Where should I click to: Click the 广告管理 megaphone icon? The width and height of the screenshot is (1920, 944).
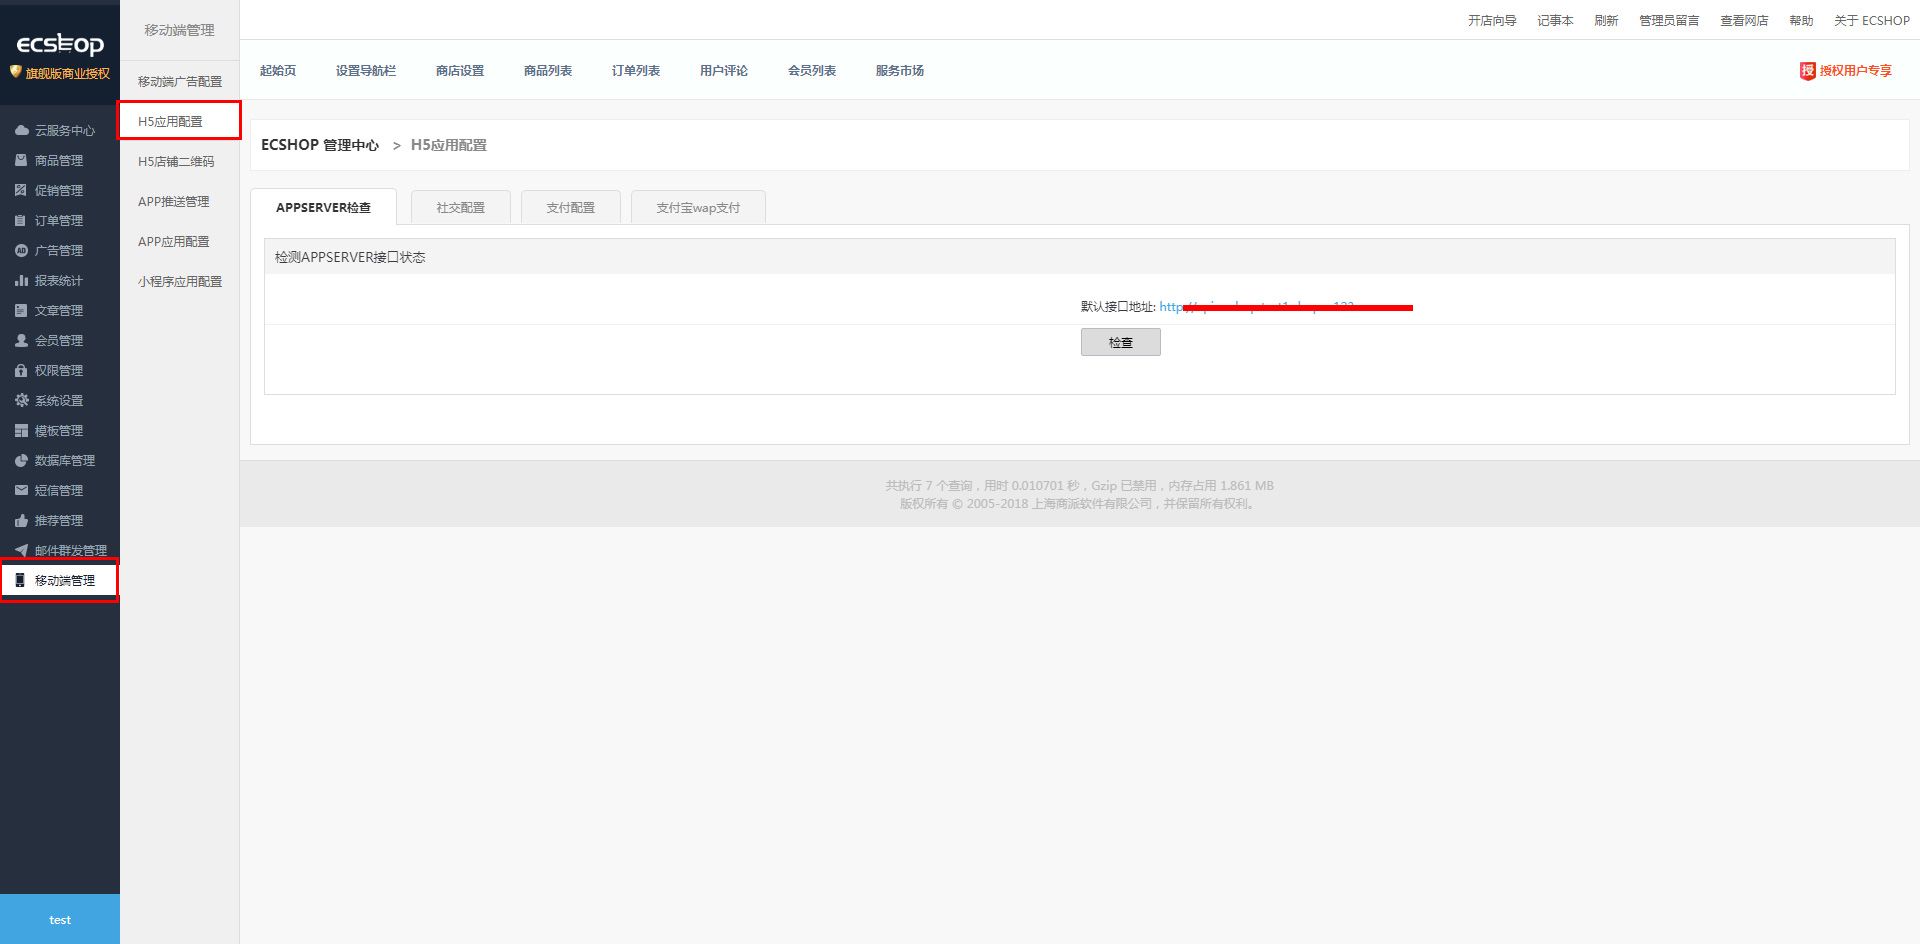pos(20,250)
